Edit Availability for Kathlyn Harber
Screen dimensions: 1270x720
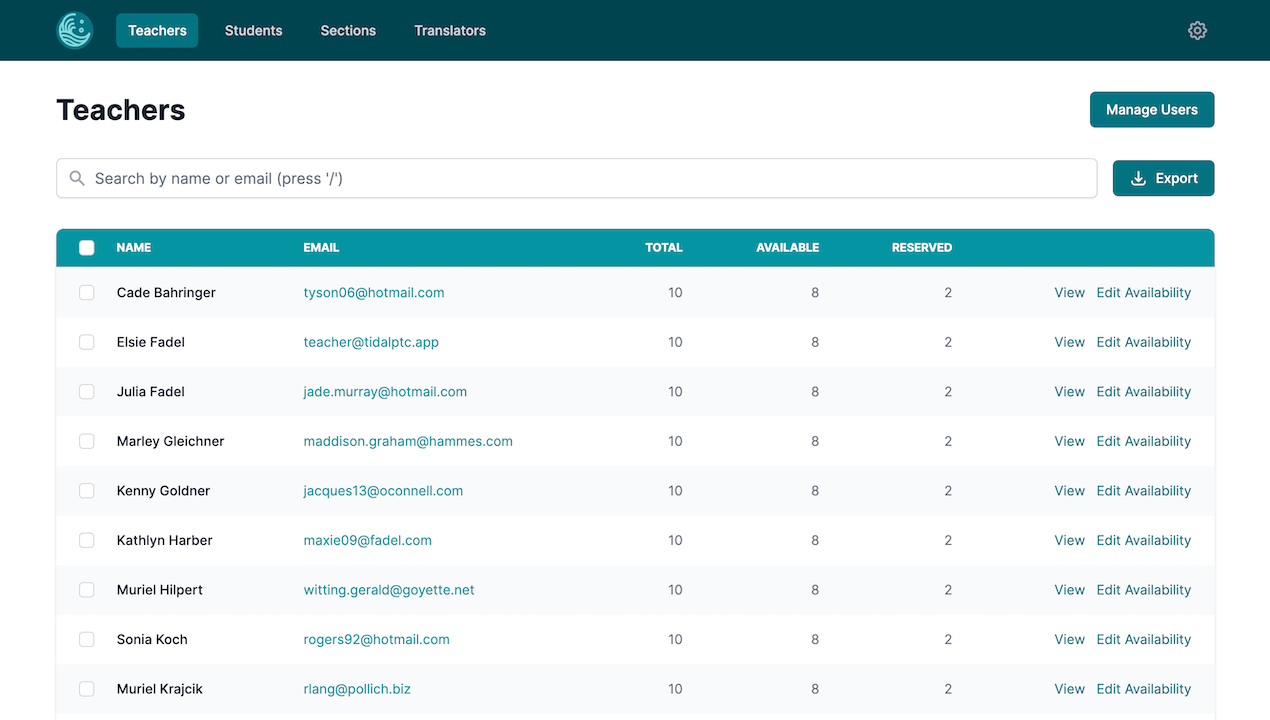click(x=1143, y=540)
